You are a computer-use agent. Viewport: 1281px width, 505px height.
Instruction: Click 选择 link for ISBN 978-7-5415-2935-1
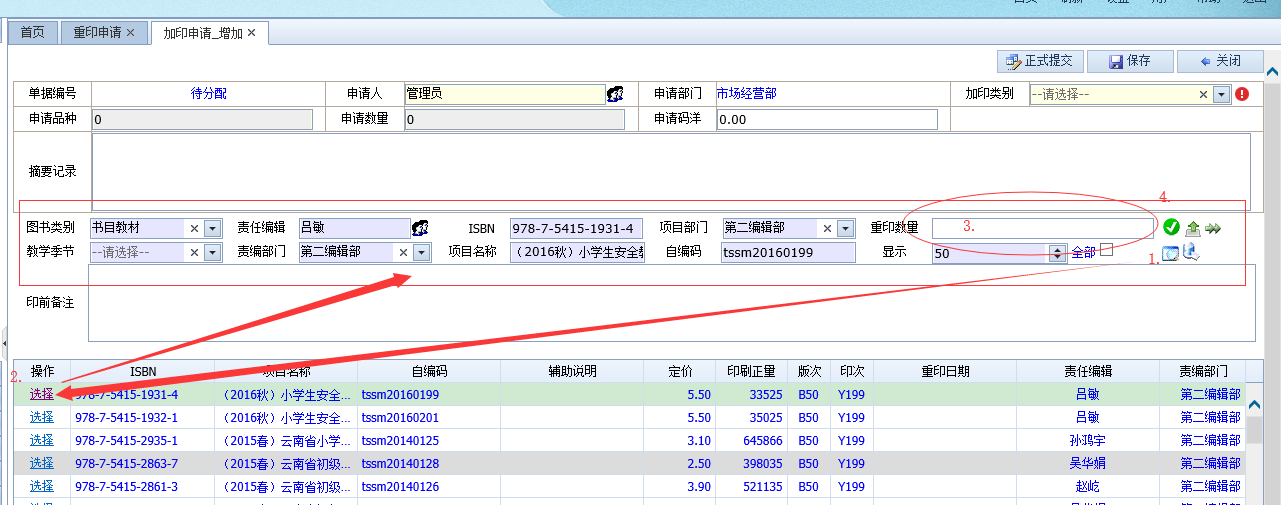[x=41, y=440]
